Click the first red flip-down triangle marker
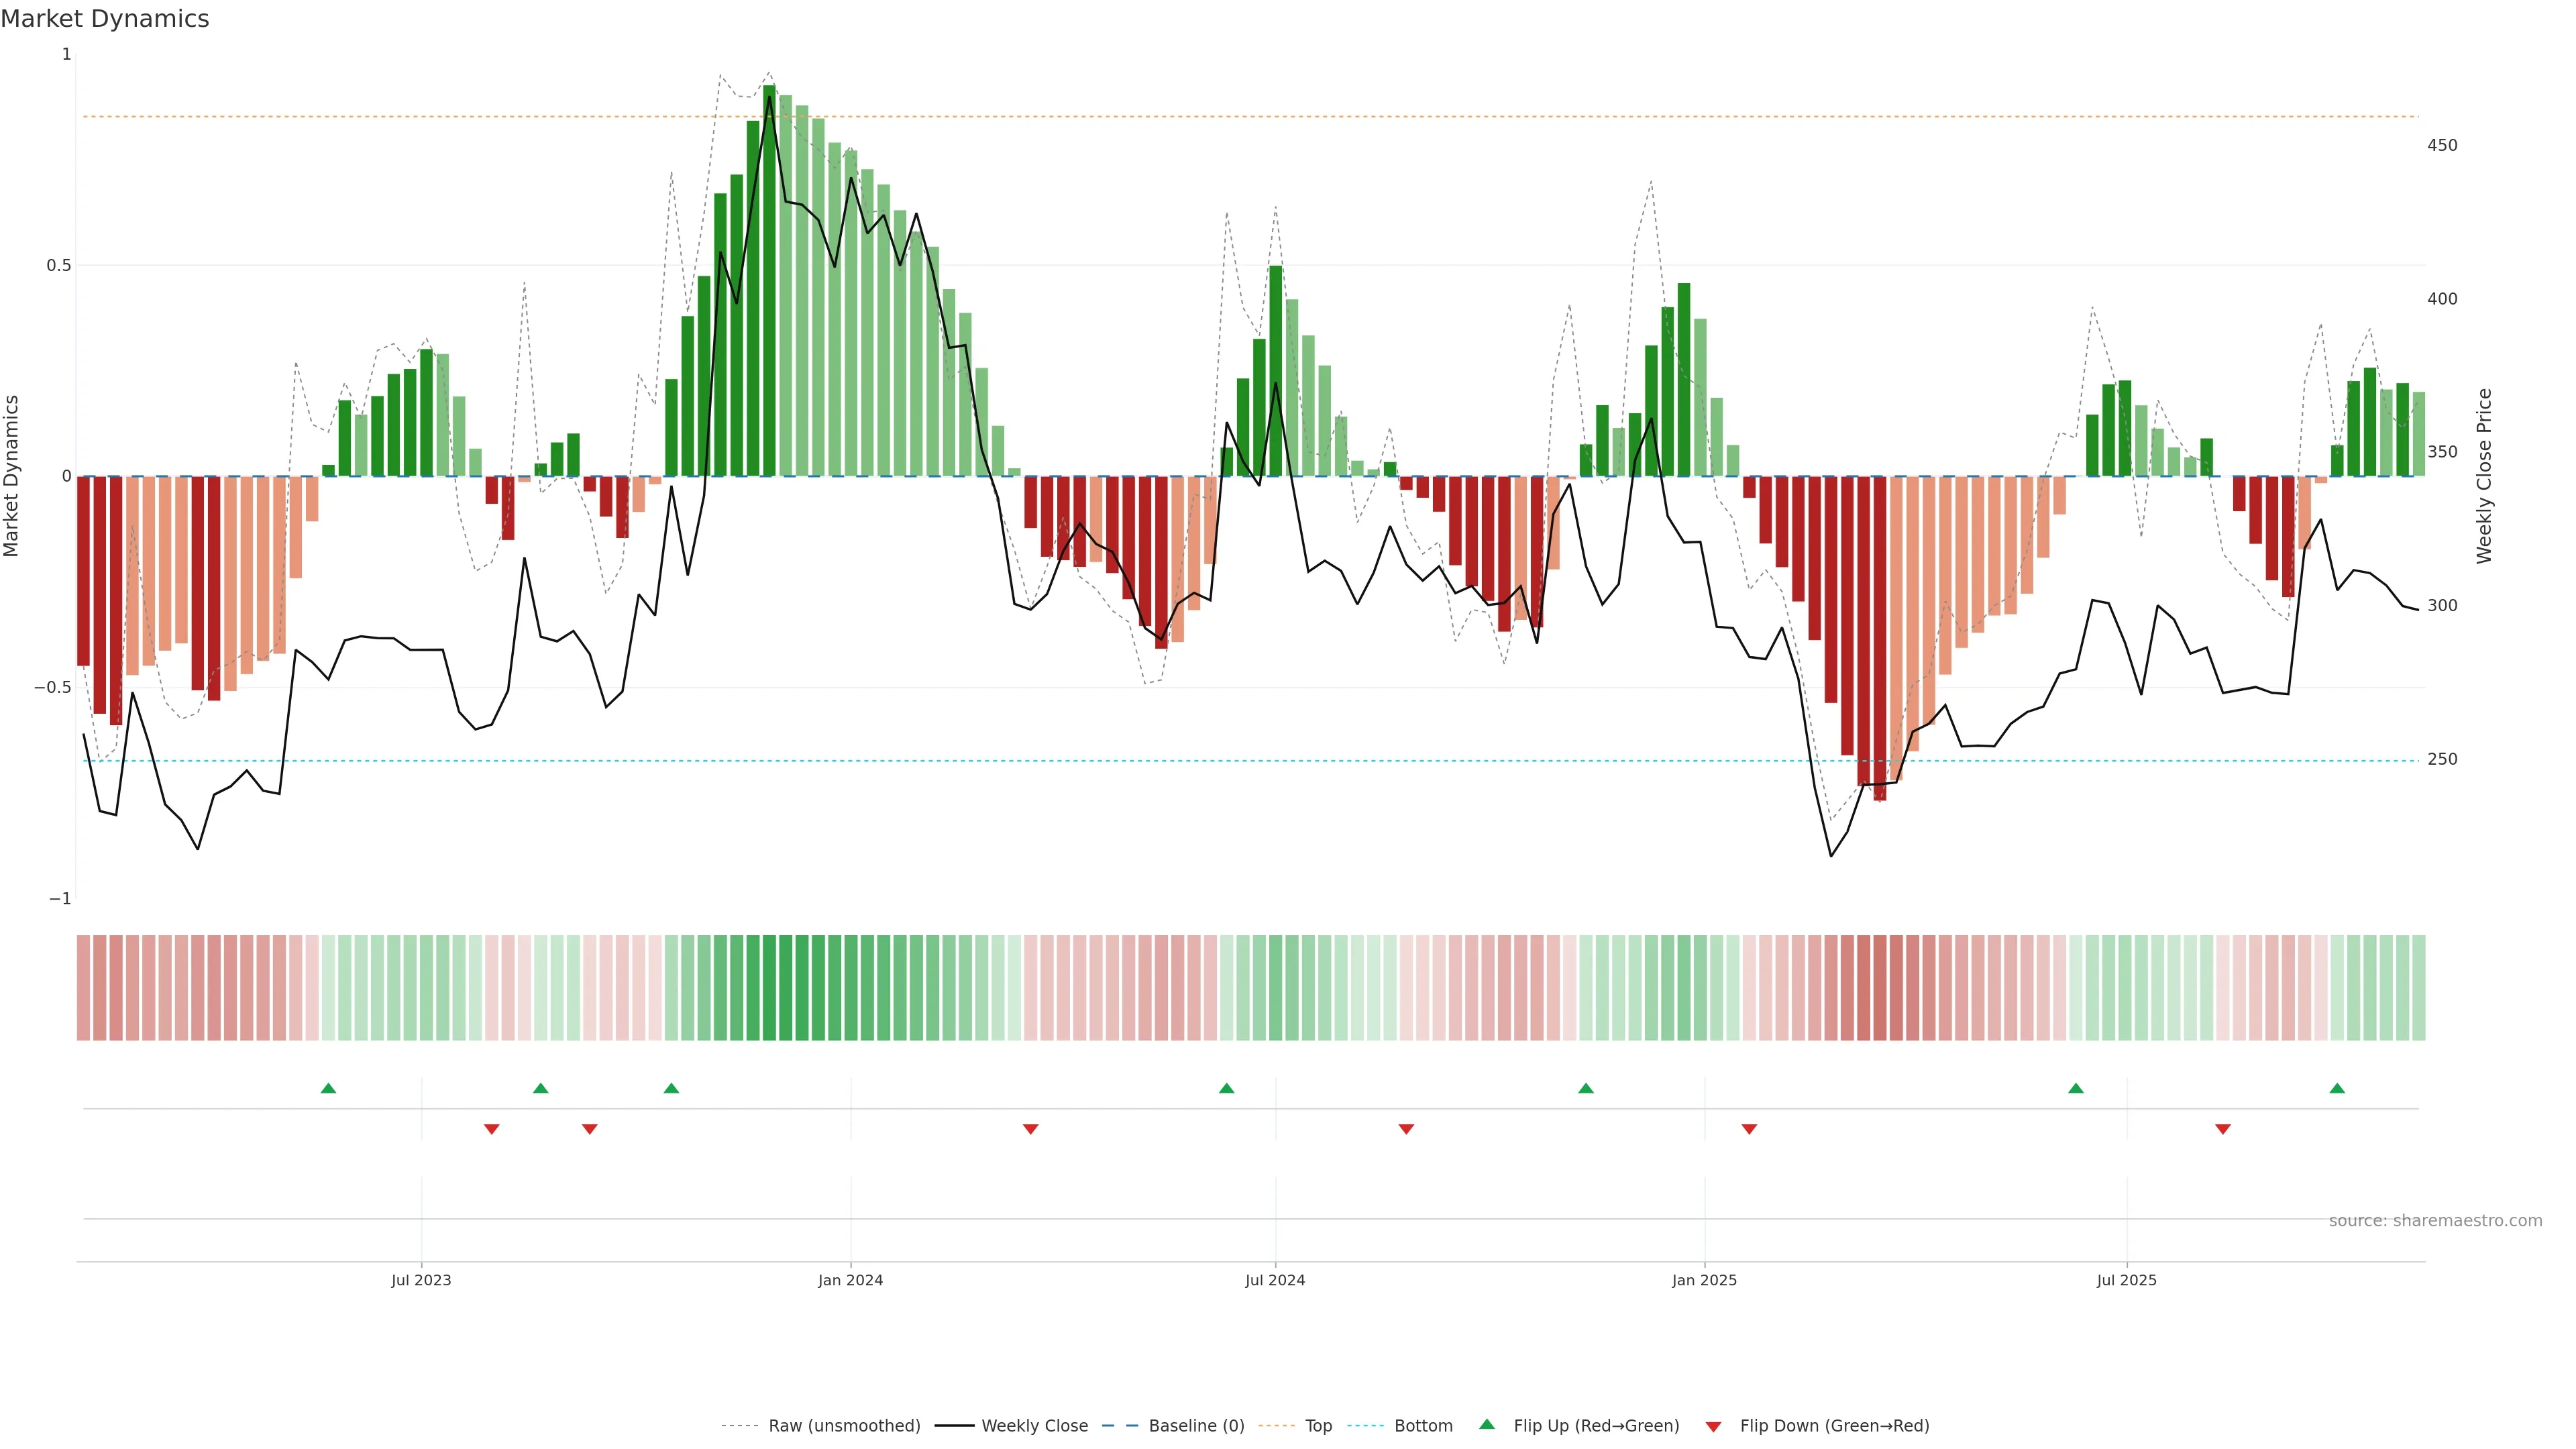 pos(491,1129)
